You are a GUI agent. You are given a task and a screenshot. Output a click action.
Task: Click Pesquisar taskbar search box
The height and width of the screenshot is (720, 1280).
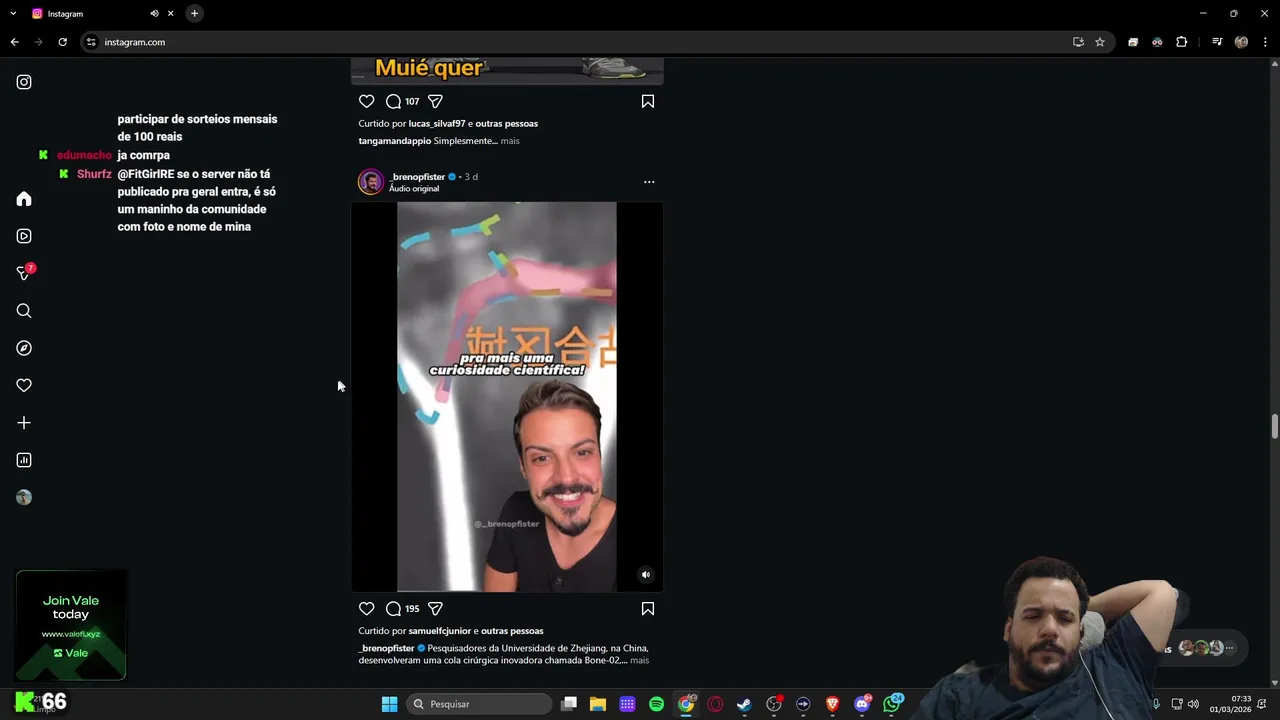pyautogui.click(x=479, y=704)
